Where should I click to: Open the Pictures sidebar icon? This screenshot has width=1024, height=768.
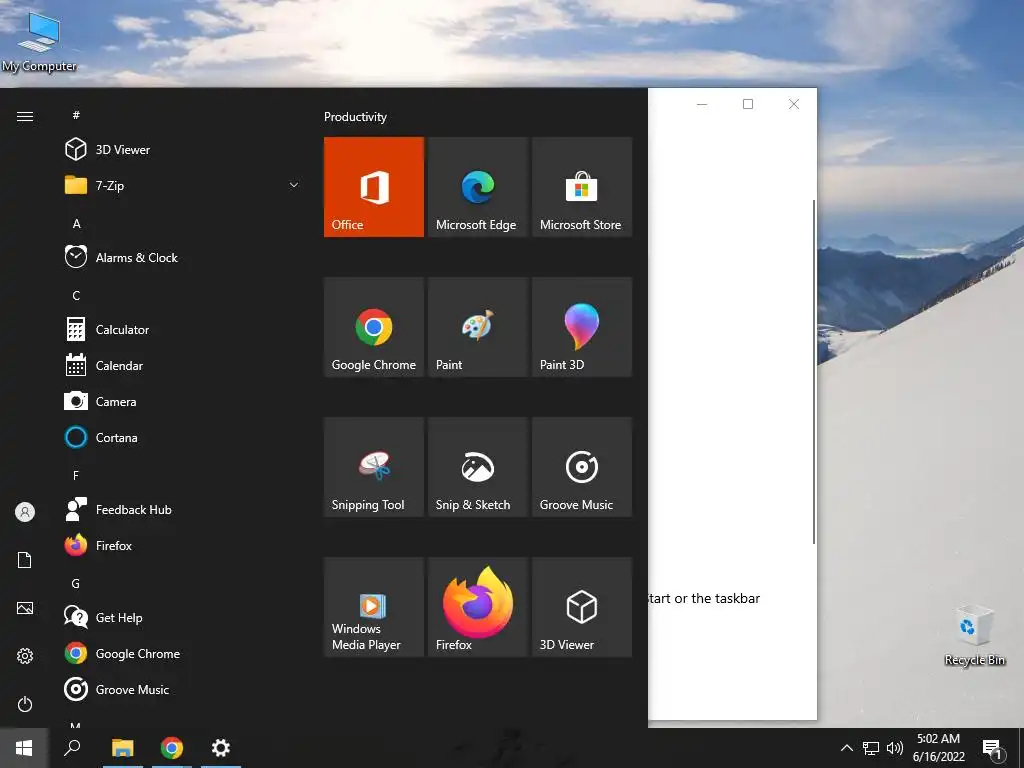coord(25,608)
